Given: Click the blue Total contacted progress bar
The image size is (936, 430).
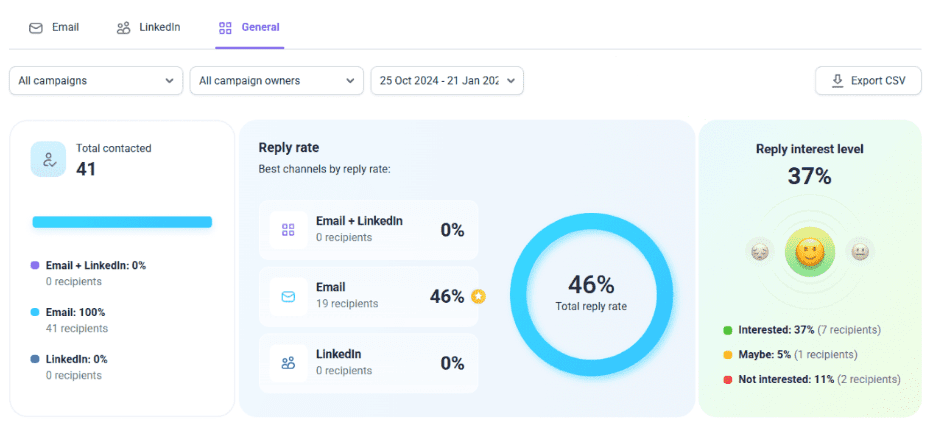Looking at the screenshot, I should click(122, 222).
